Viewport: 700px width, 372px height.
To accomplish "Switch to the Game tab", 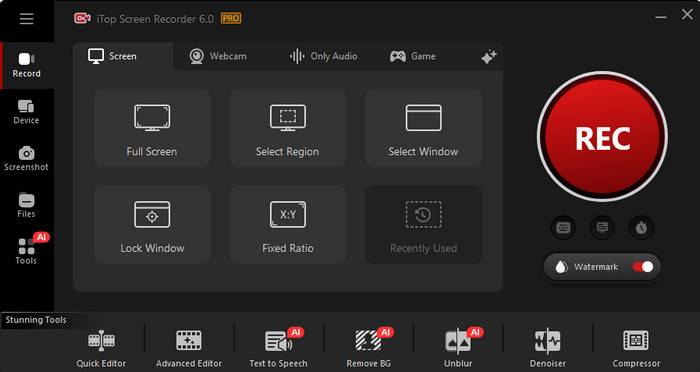I will [413, 56].
